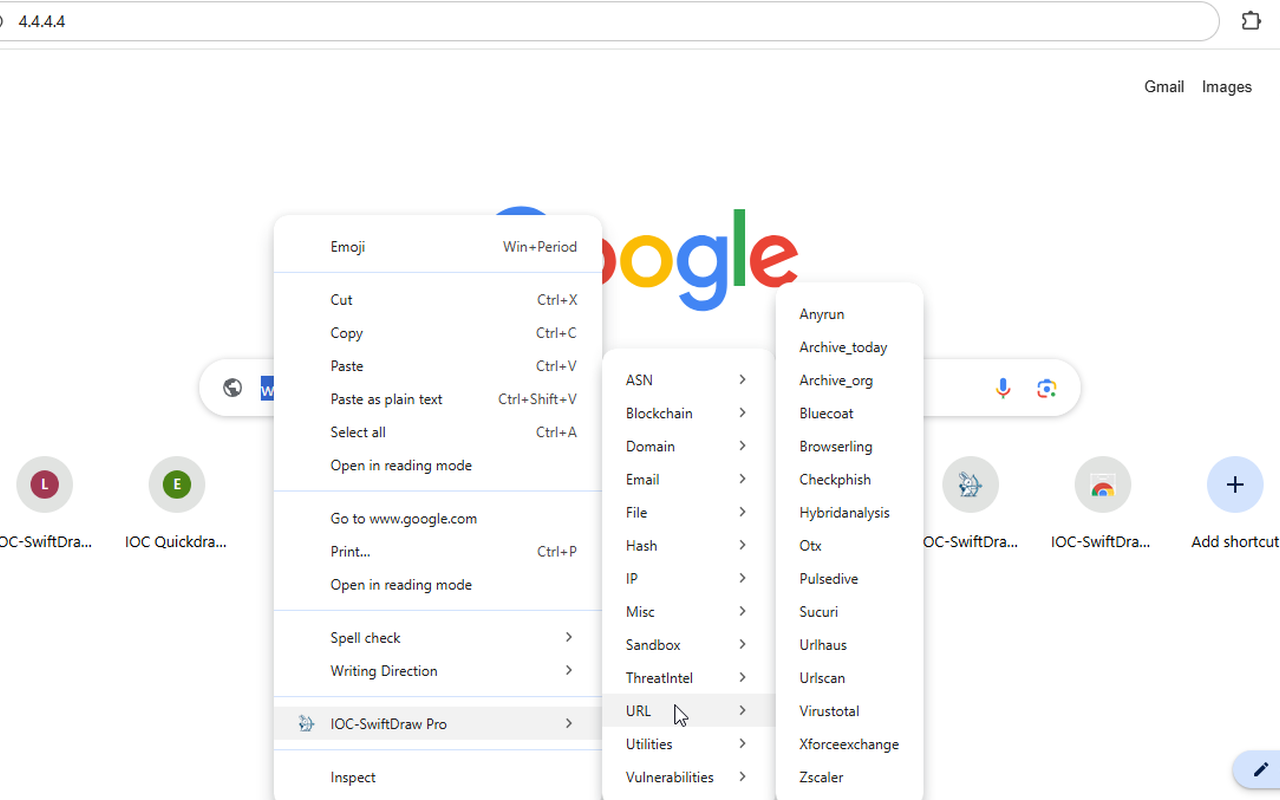Expand the IP category
The width and height of the screenshot is (1280, 800).
[688, 578]
